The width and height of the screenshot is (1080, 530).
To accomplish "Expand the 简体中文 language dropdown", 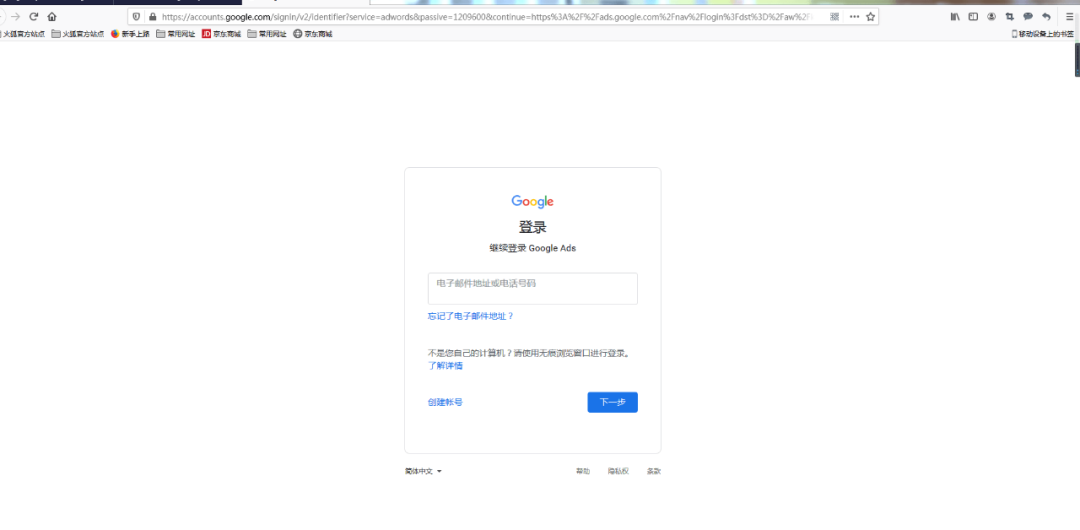I will point(423,471).
